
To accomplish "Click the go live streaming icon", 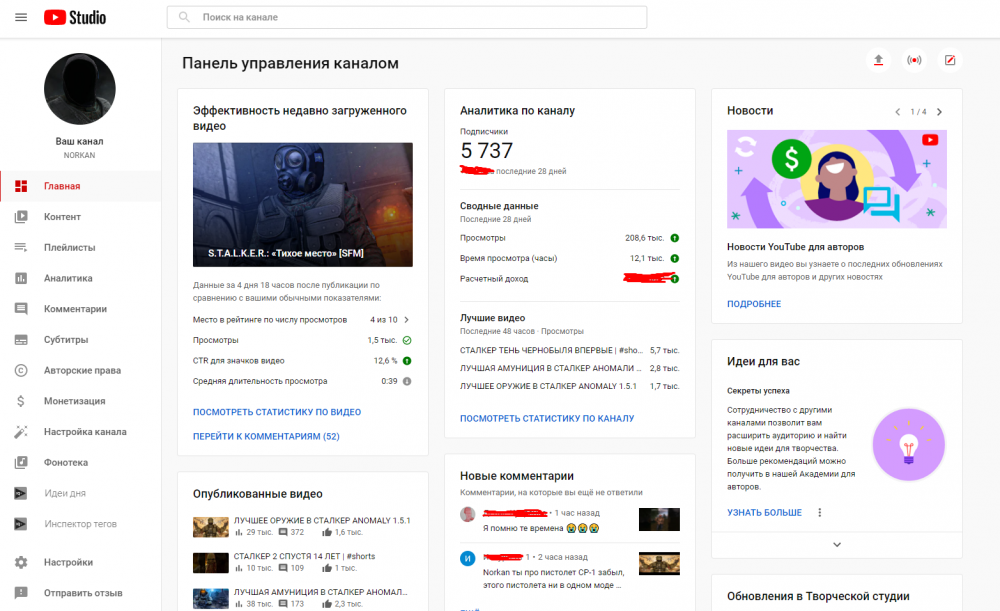I will pyautogui.click(x=914, y=60).
